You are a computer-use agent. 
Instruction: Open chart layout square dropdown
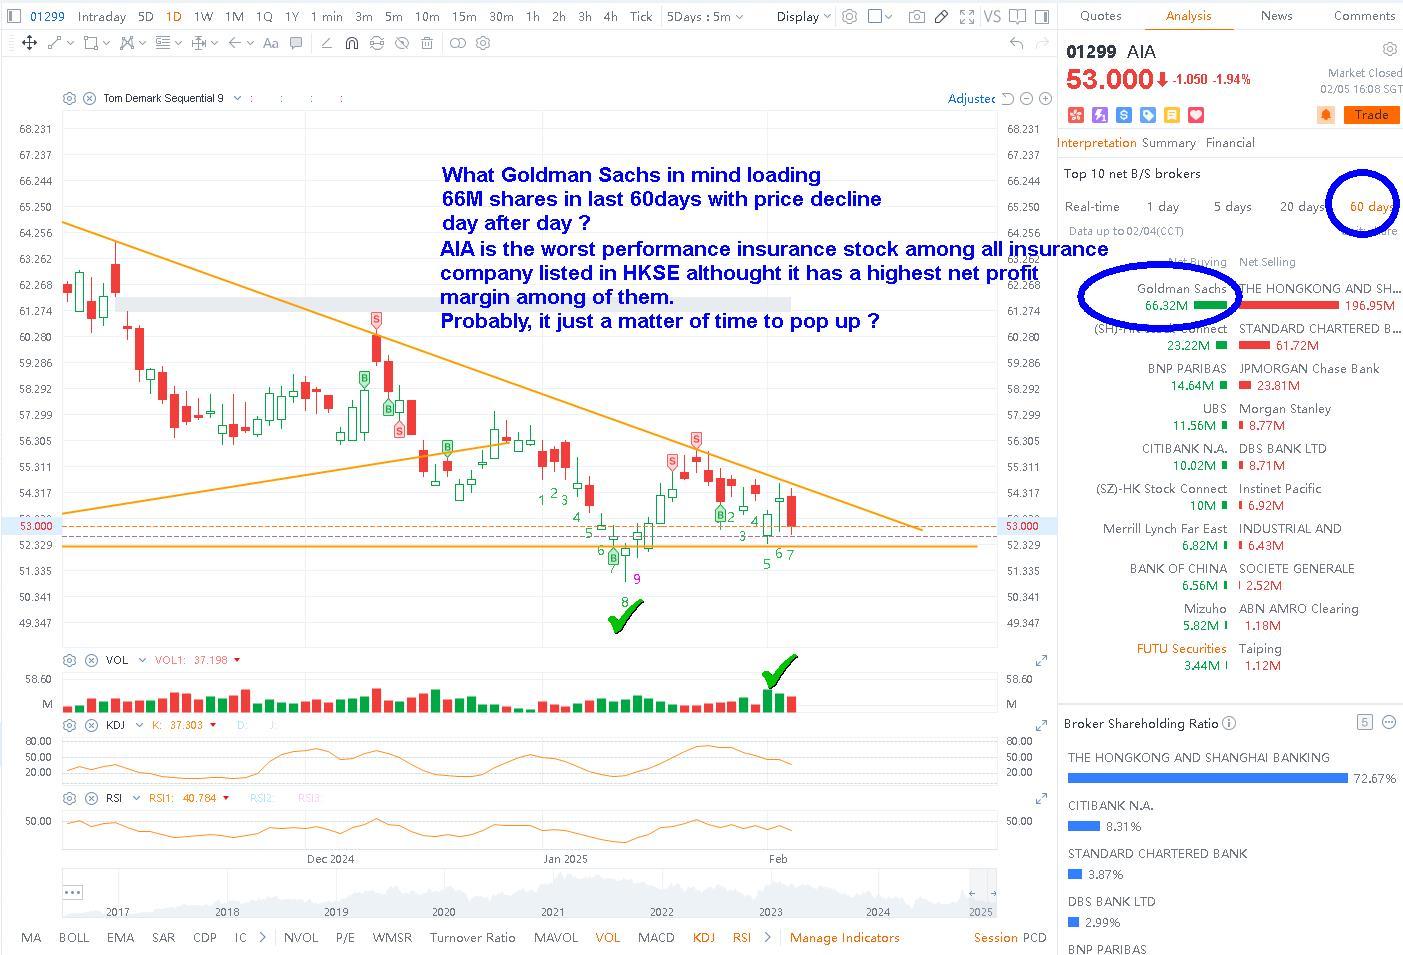[880, 16]
